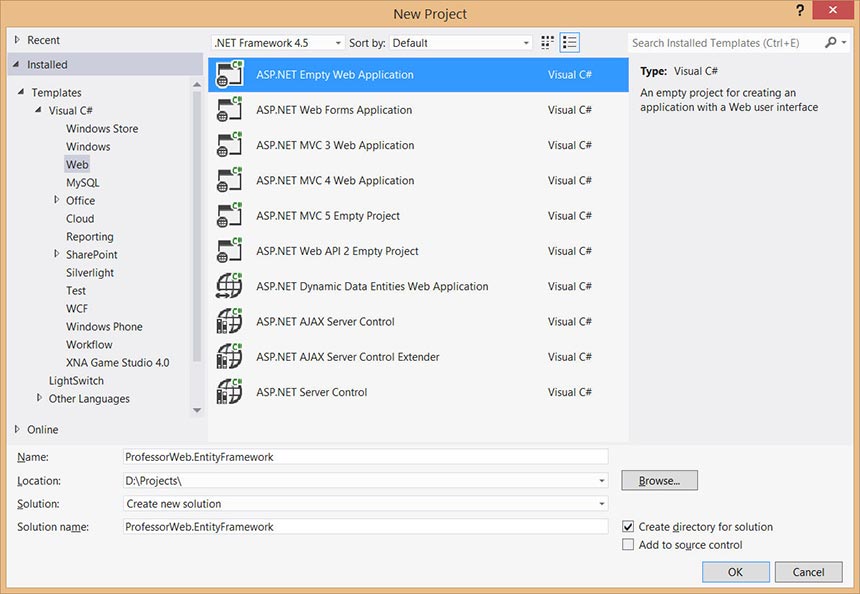Open the Sort by dropdown
The image size is (860, 594).
tap(461, 43)
